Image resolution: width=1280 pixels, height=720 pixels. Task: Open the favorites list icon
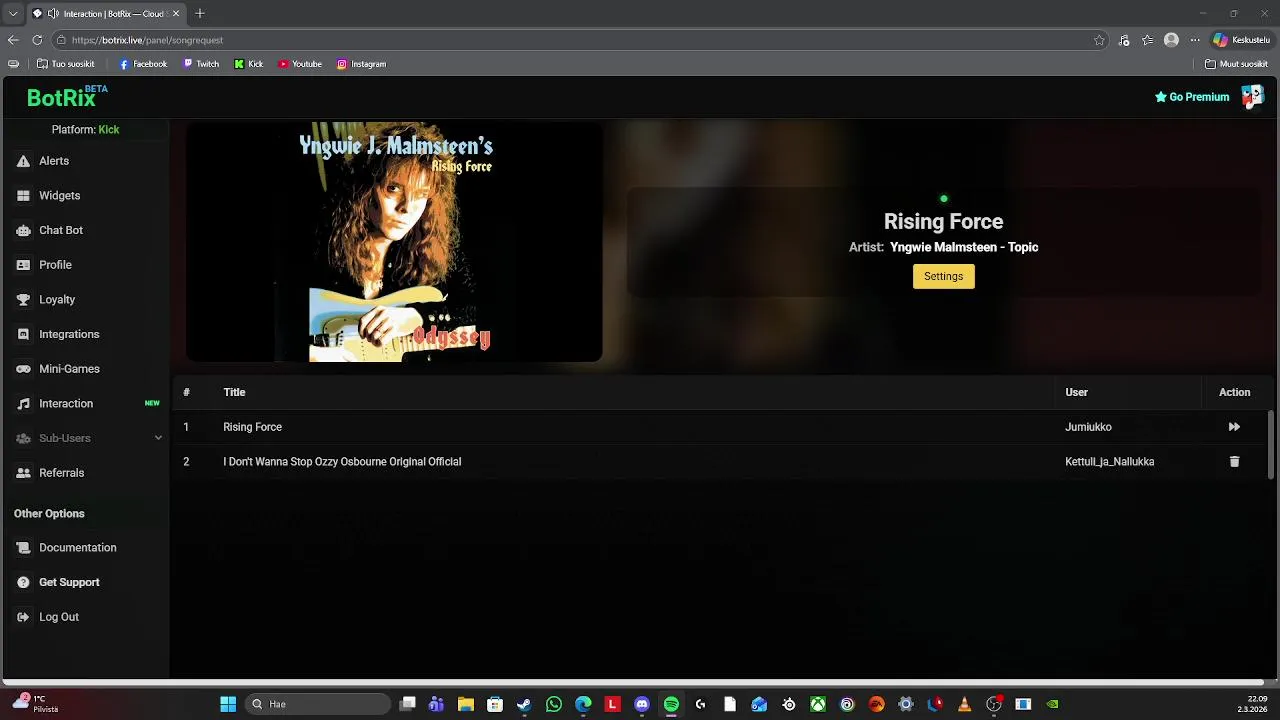pos(1147,40)
